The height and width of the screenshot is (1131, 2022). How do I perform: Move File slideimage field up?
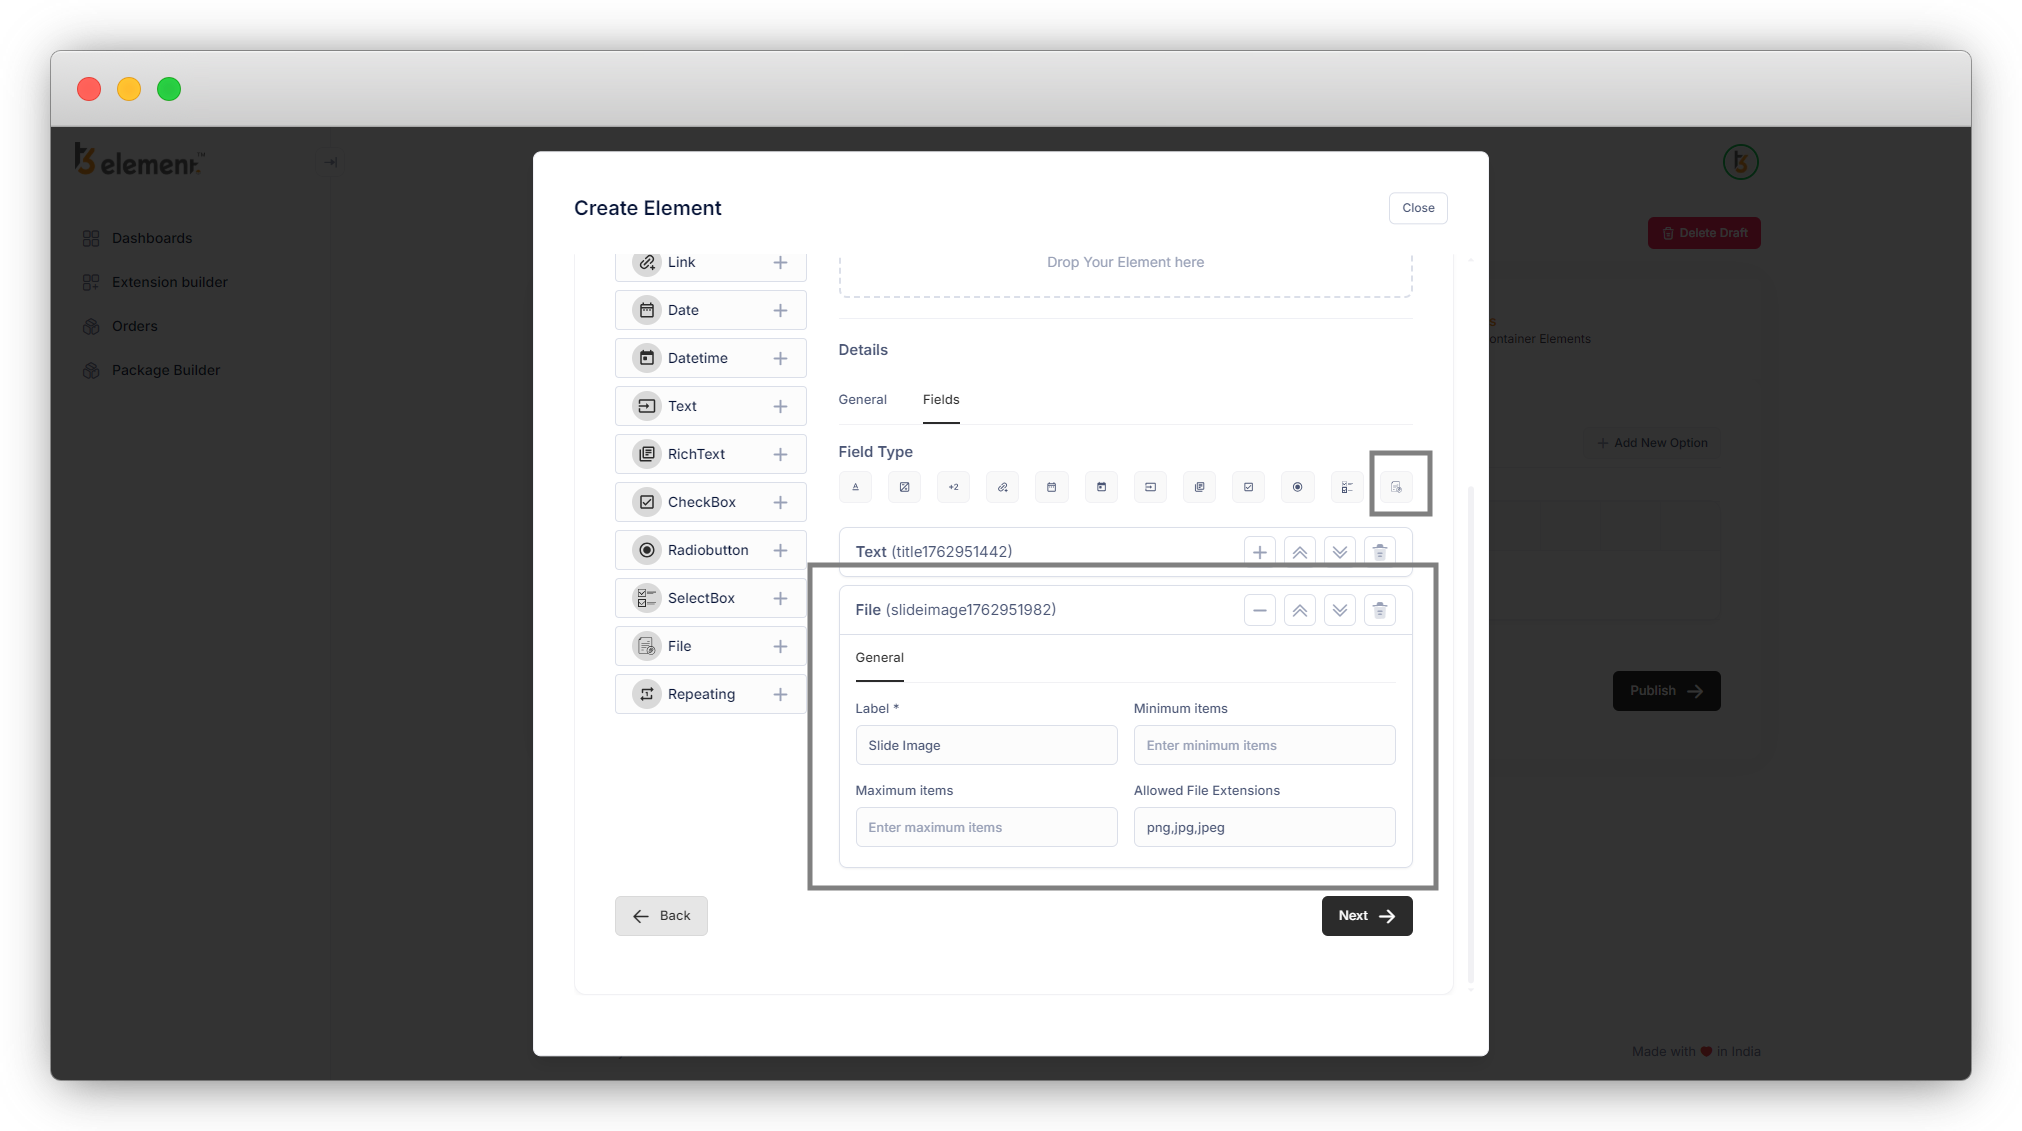(x=1299, y=610)
